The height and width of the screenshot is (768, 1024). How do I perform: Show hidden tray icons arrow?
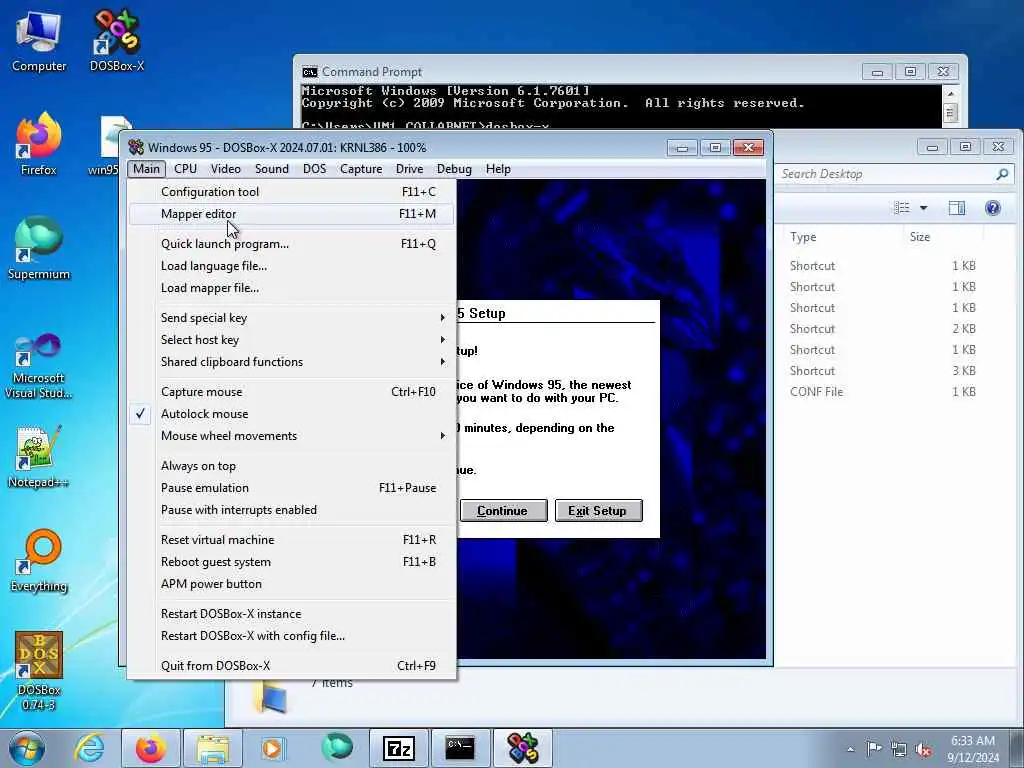click(x=850, y=750)
